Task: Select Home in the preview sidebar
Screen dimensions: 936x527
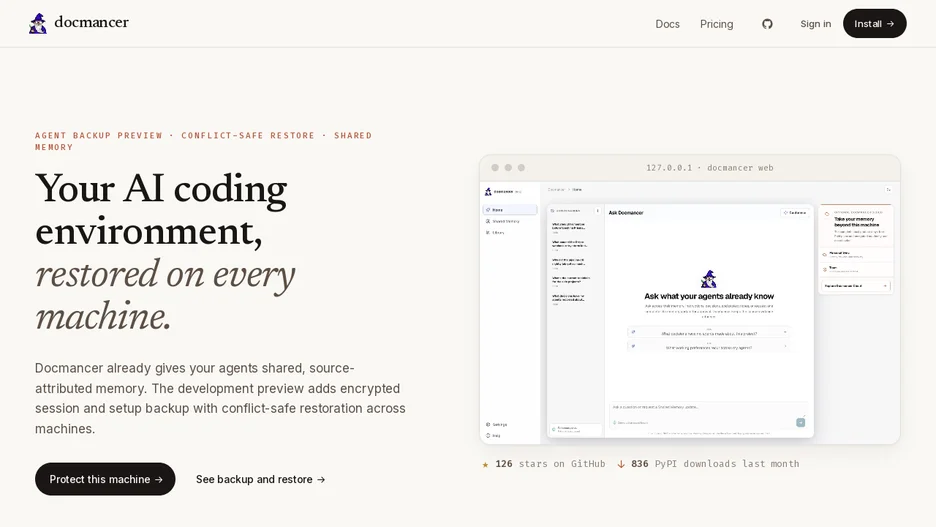Action: tap(510, 210)
